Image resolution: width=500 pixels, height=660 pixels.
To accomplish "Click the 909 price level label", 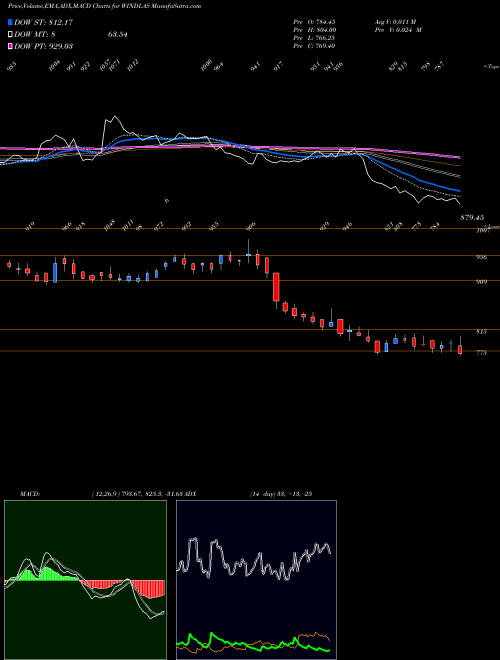I will tap(482, 282).
